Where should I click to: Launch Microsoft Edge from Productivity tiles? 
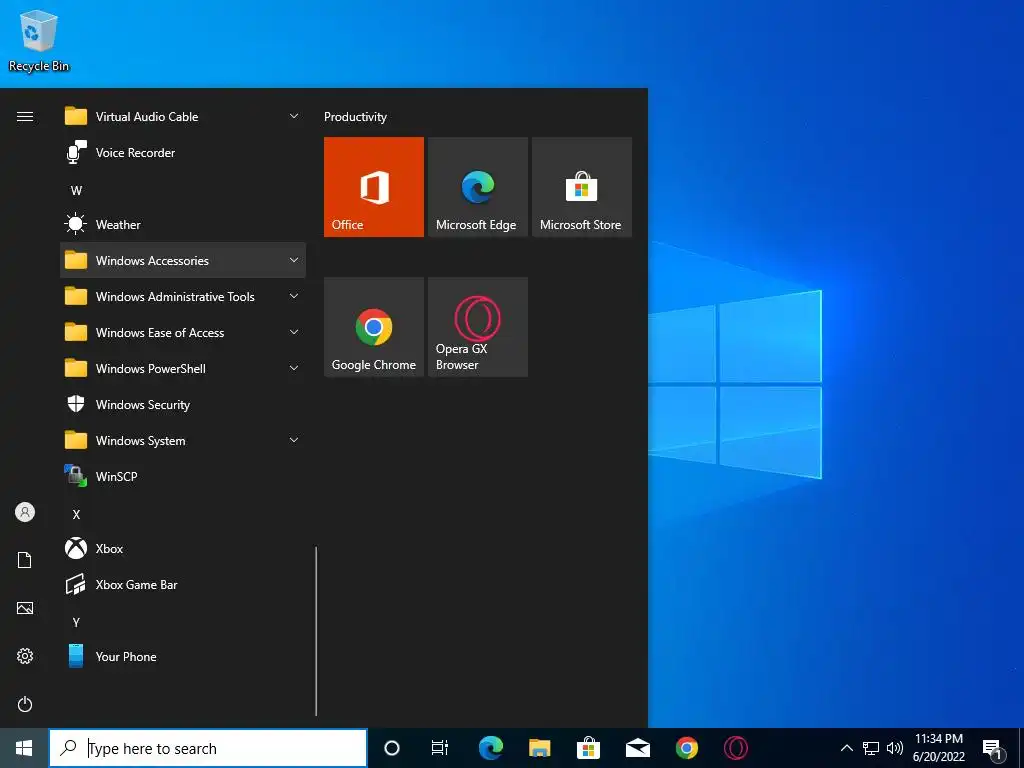tap(477, 187)
